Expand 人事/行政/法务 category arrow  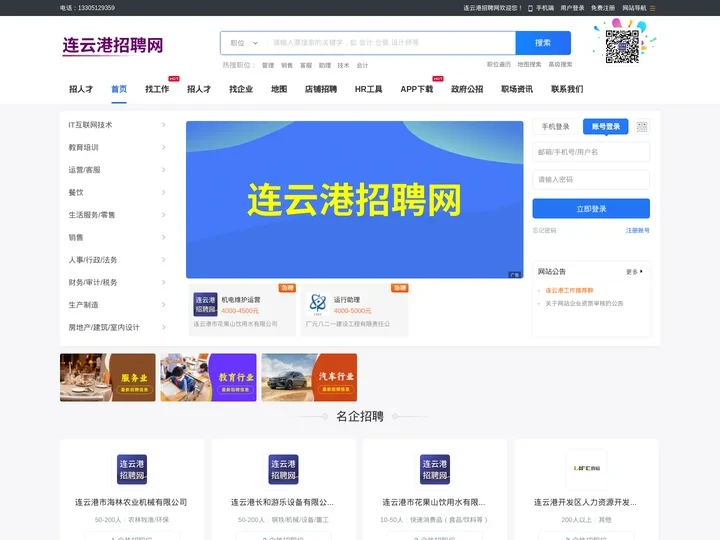163,260
